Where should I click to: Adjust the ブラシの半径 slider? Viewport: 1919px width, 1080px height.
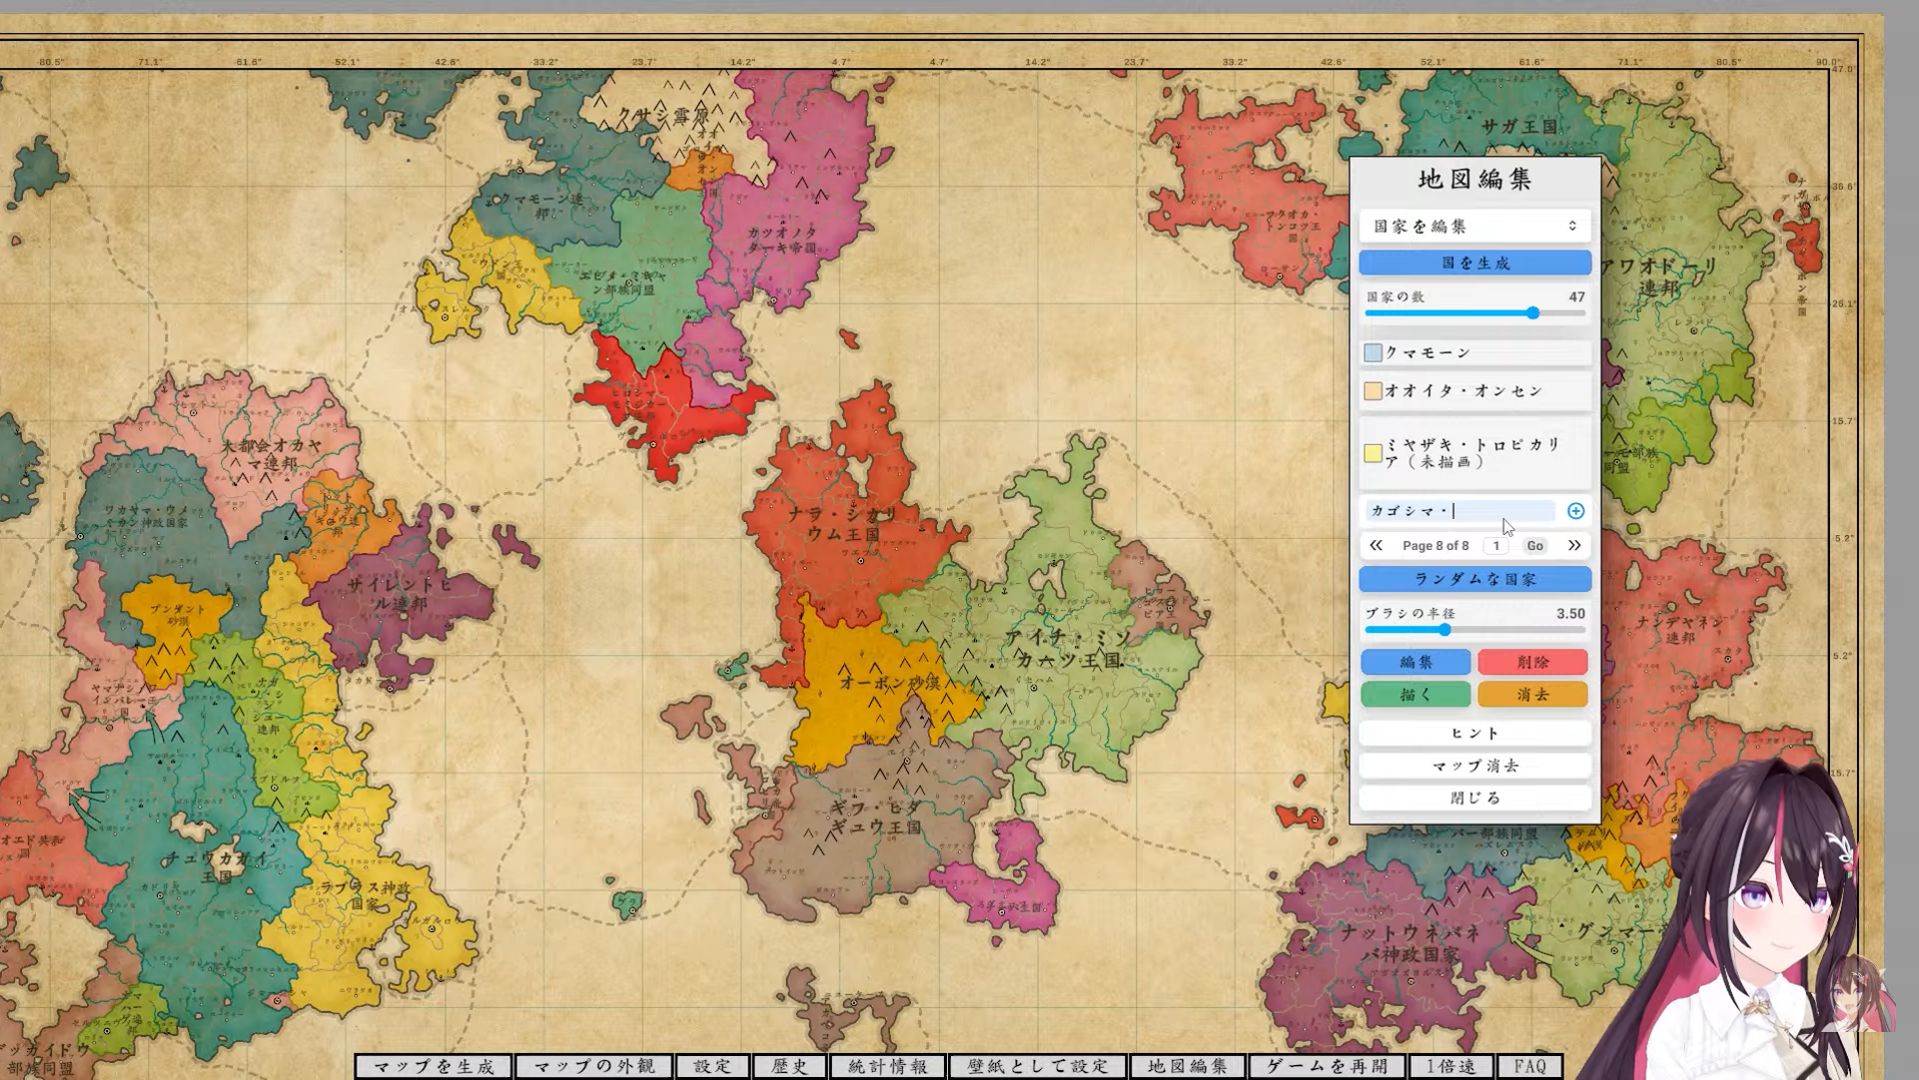1445,630
